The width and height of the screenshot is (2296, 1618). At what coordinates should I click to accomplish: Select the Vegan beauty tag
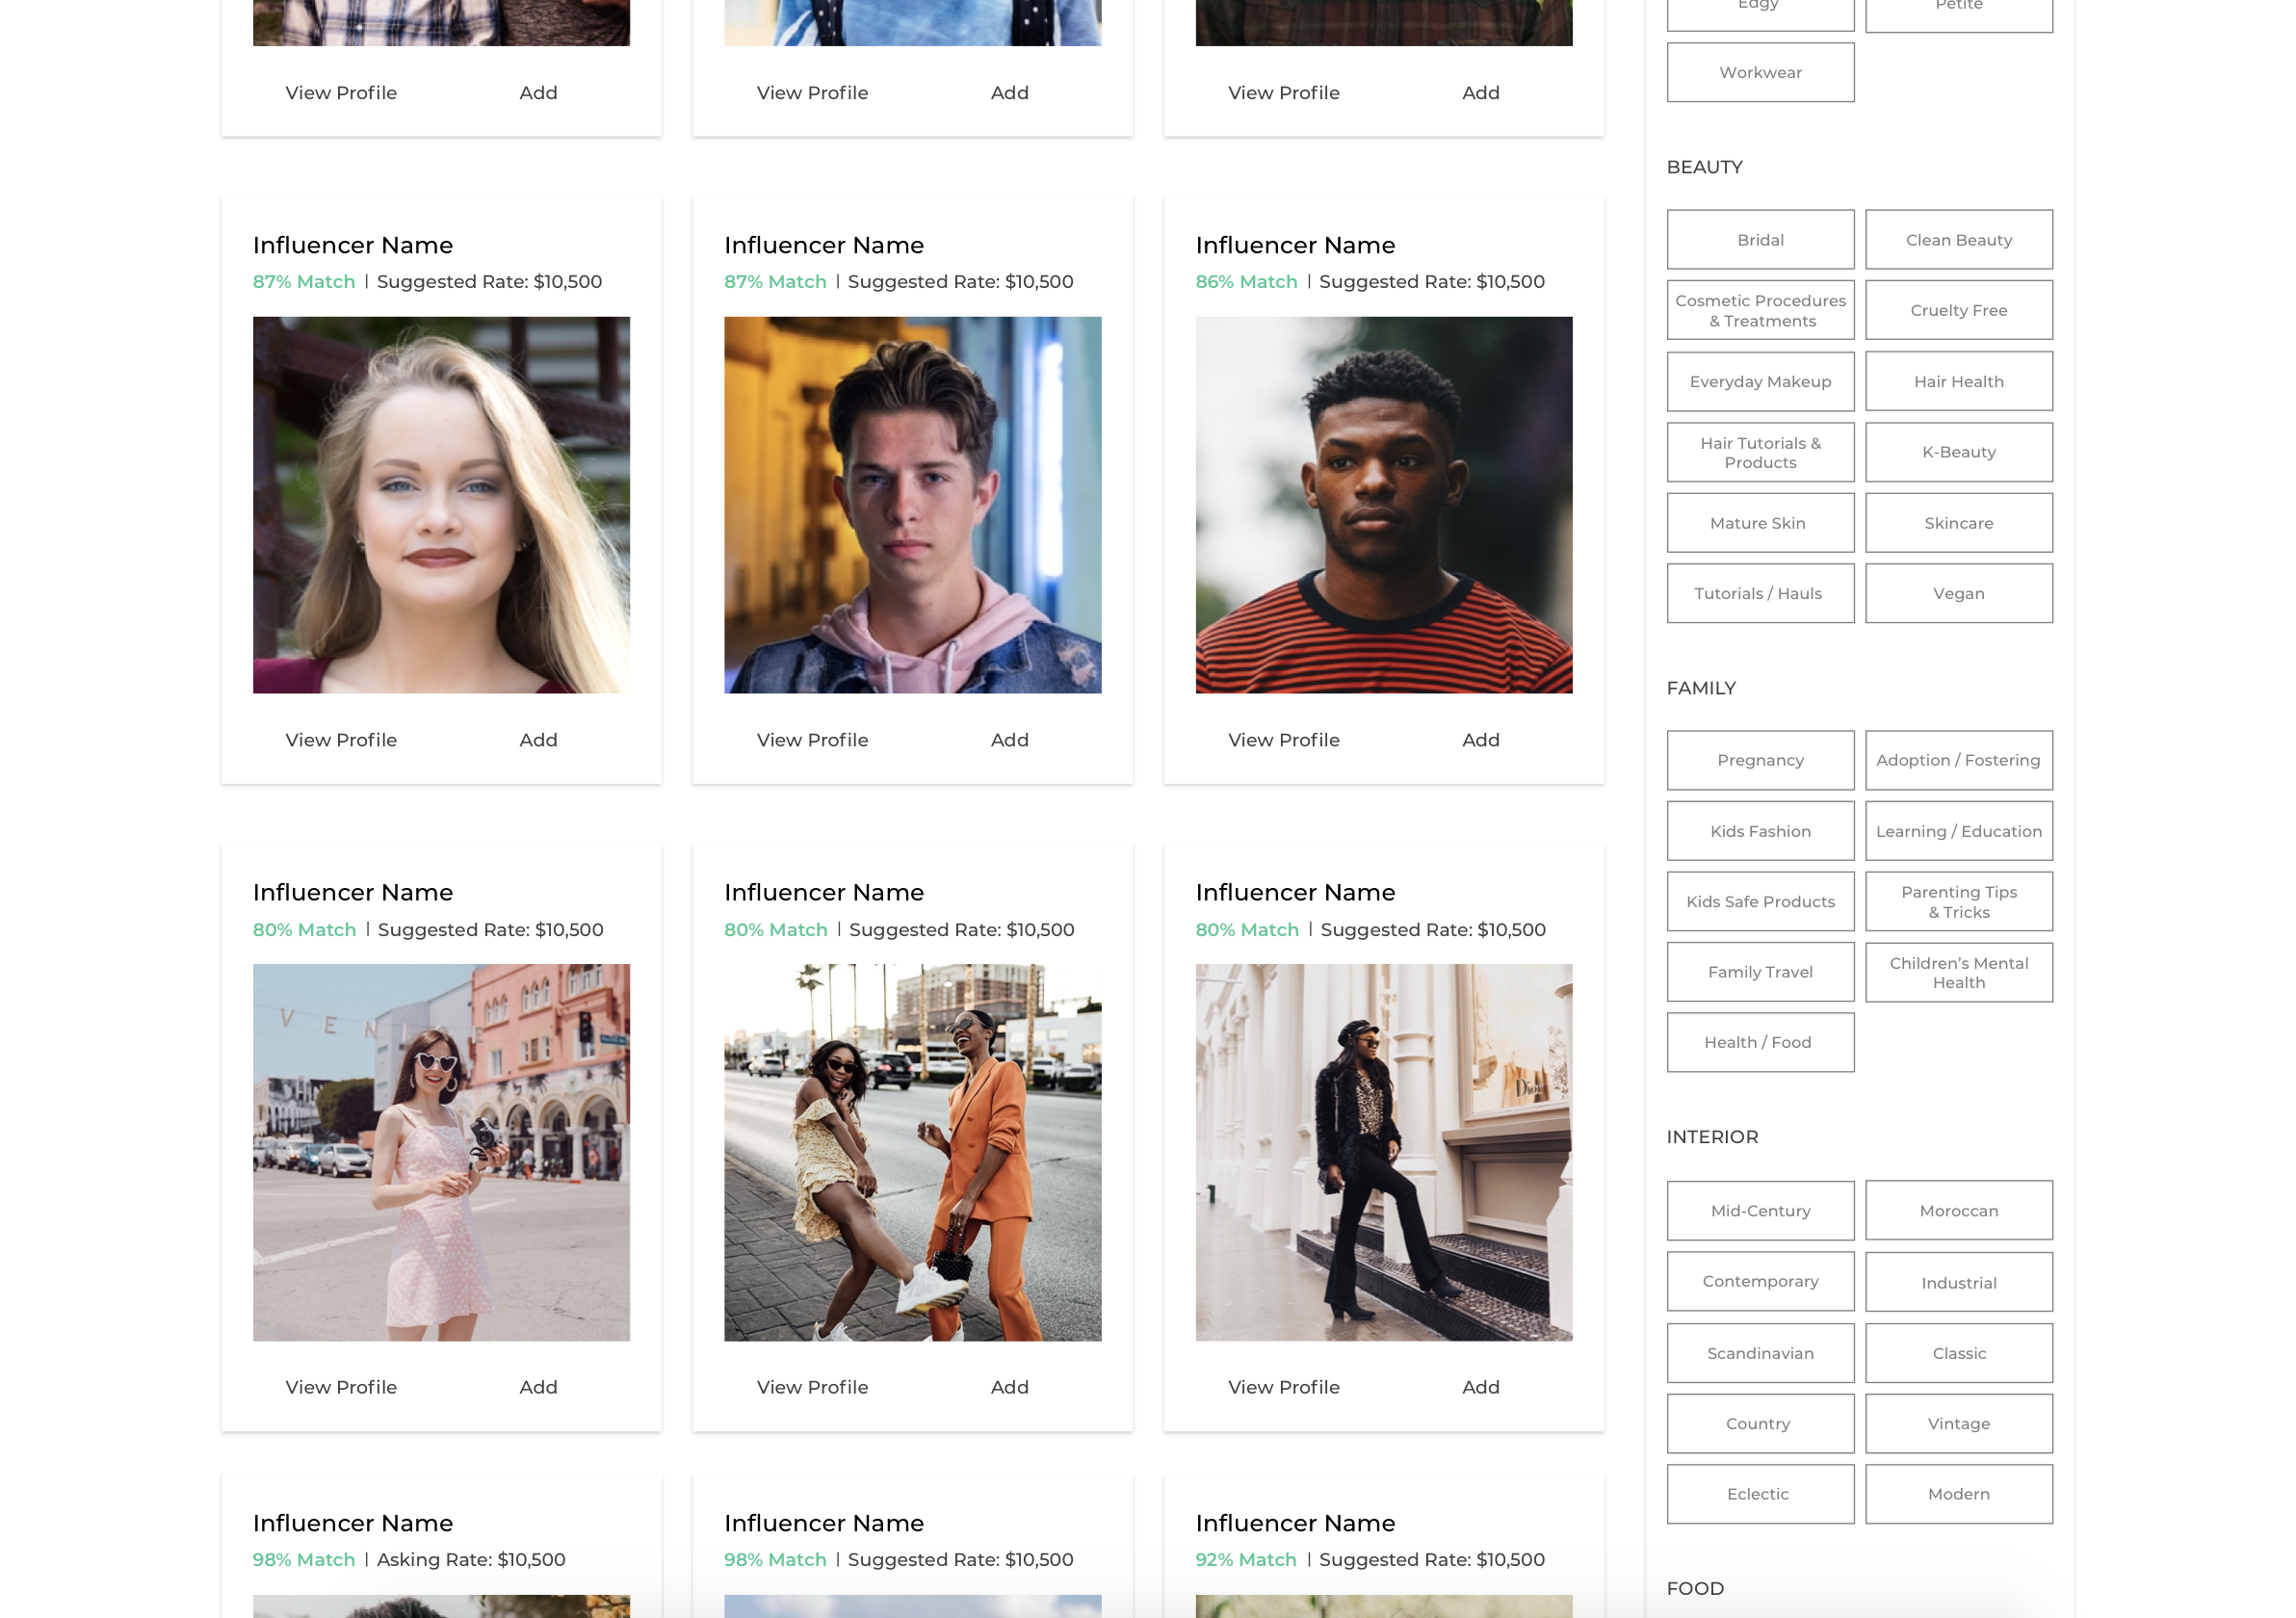click(1958, 593)
